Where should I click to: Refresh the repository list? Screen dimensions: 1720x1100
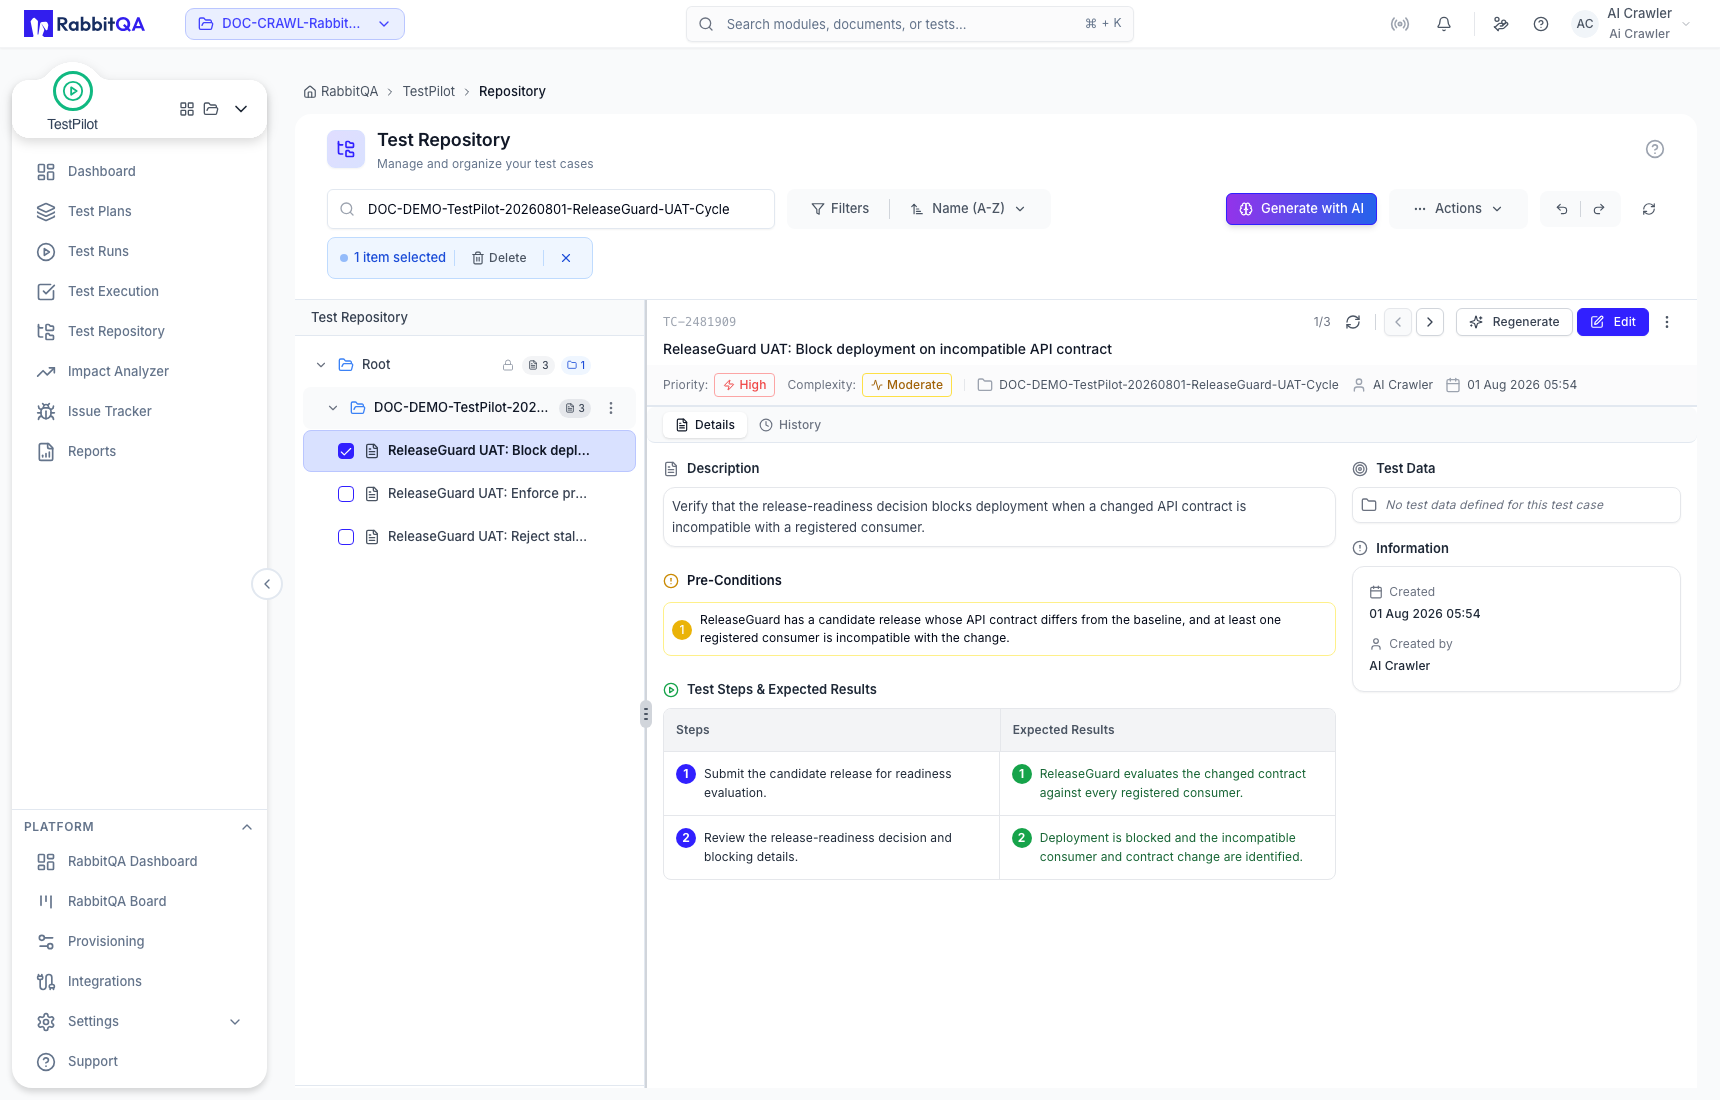(x=1649, y=209)
